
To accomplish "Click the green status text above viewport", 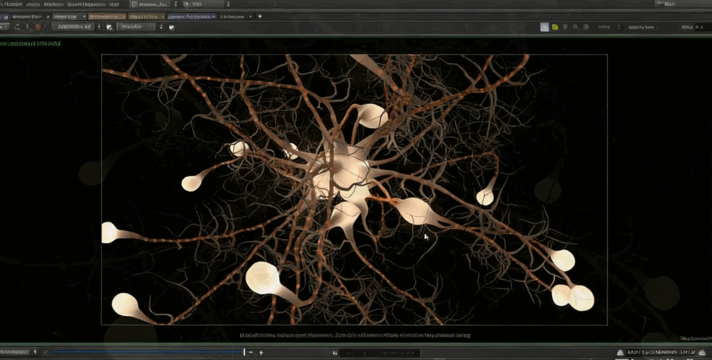I will pyautogui.click(x=30, y=44).
